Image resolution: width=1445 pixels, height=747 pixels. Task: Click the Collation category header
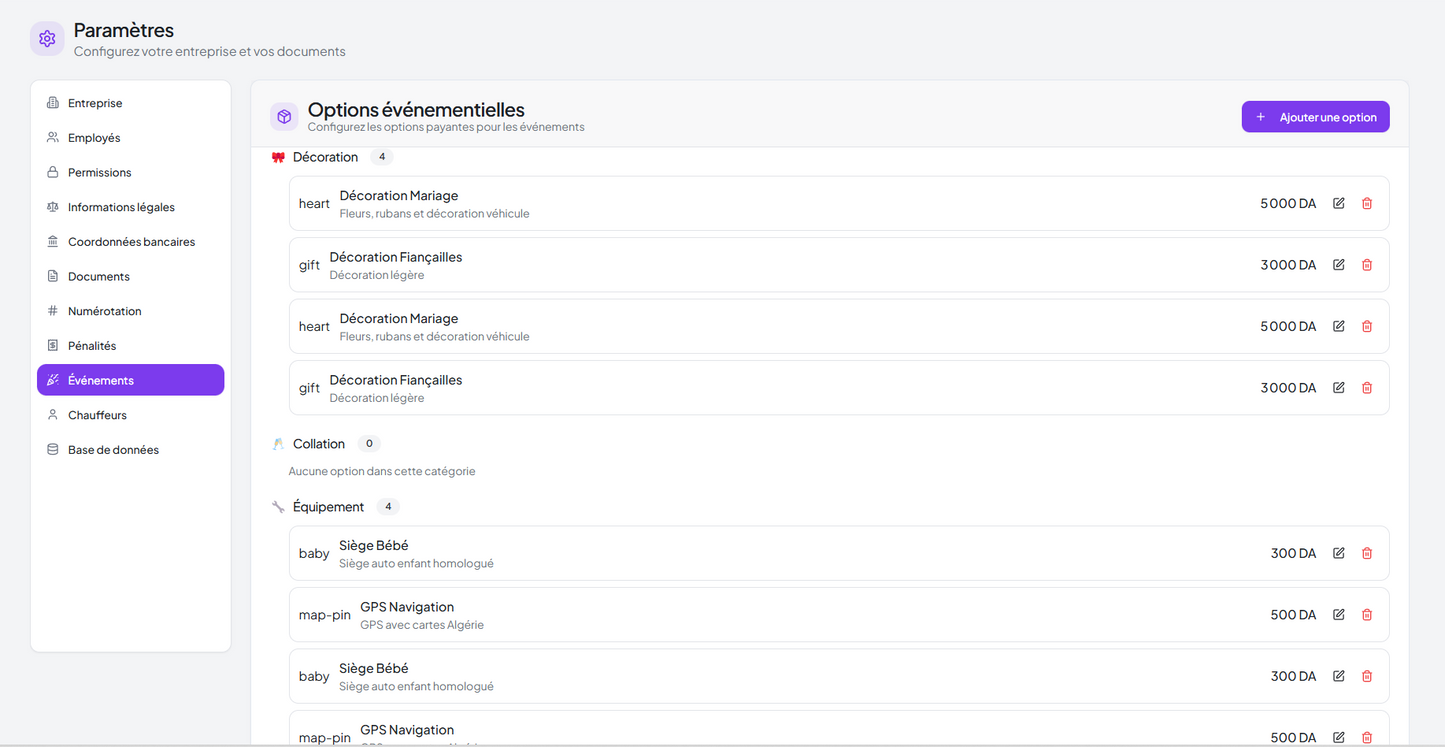(x=318, y=444)
